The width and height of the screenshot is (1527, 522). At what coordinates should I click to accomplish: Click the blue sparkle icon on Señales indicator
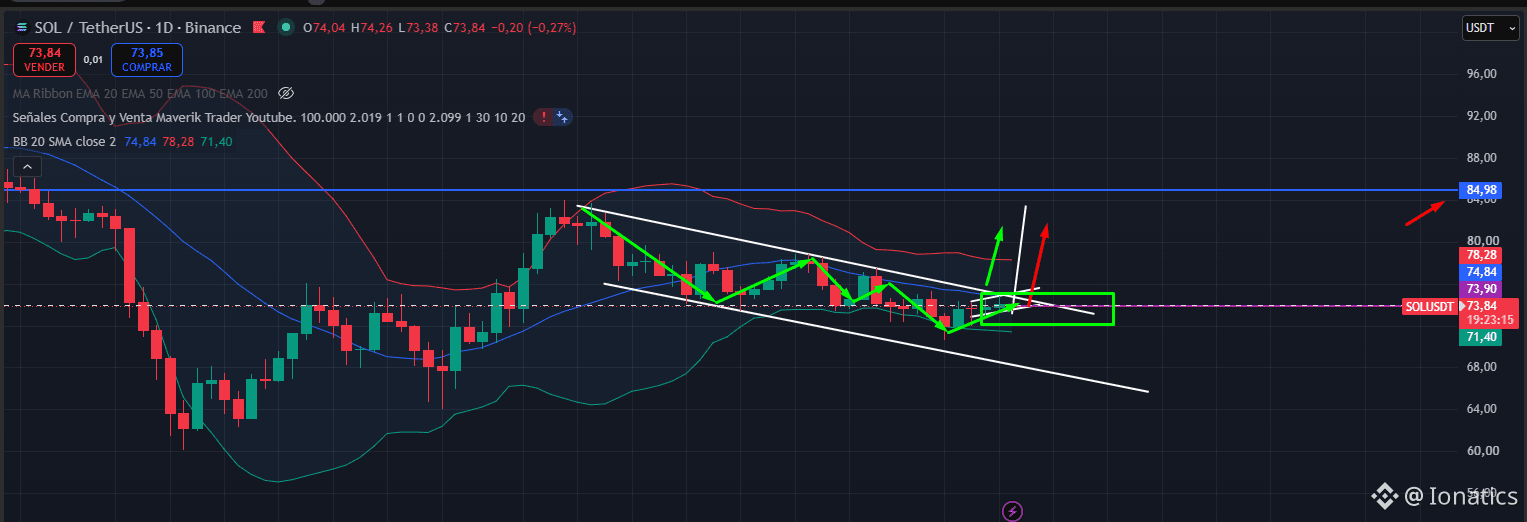pyautogui.click(x=562, y=117)
